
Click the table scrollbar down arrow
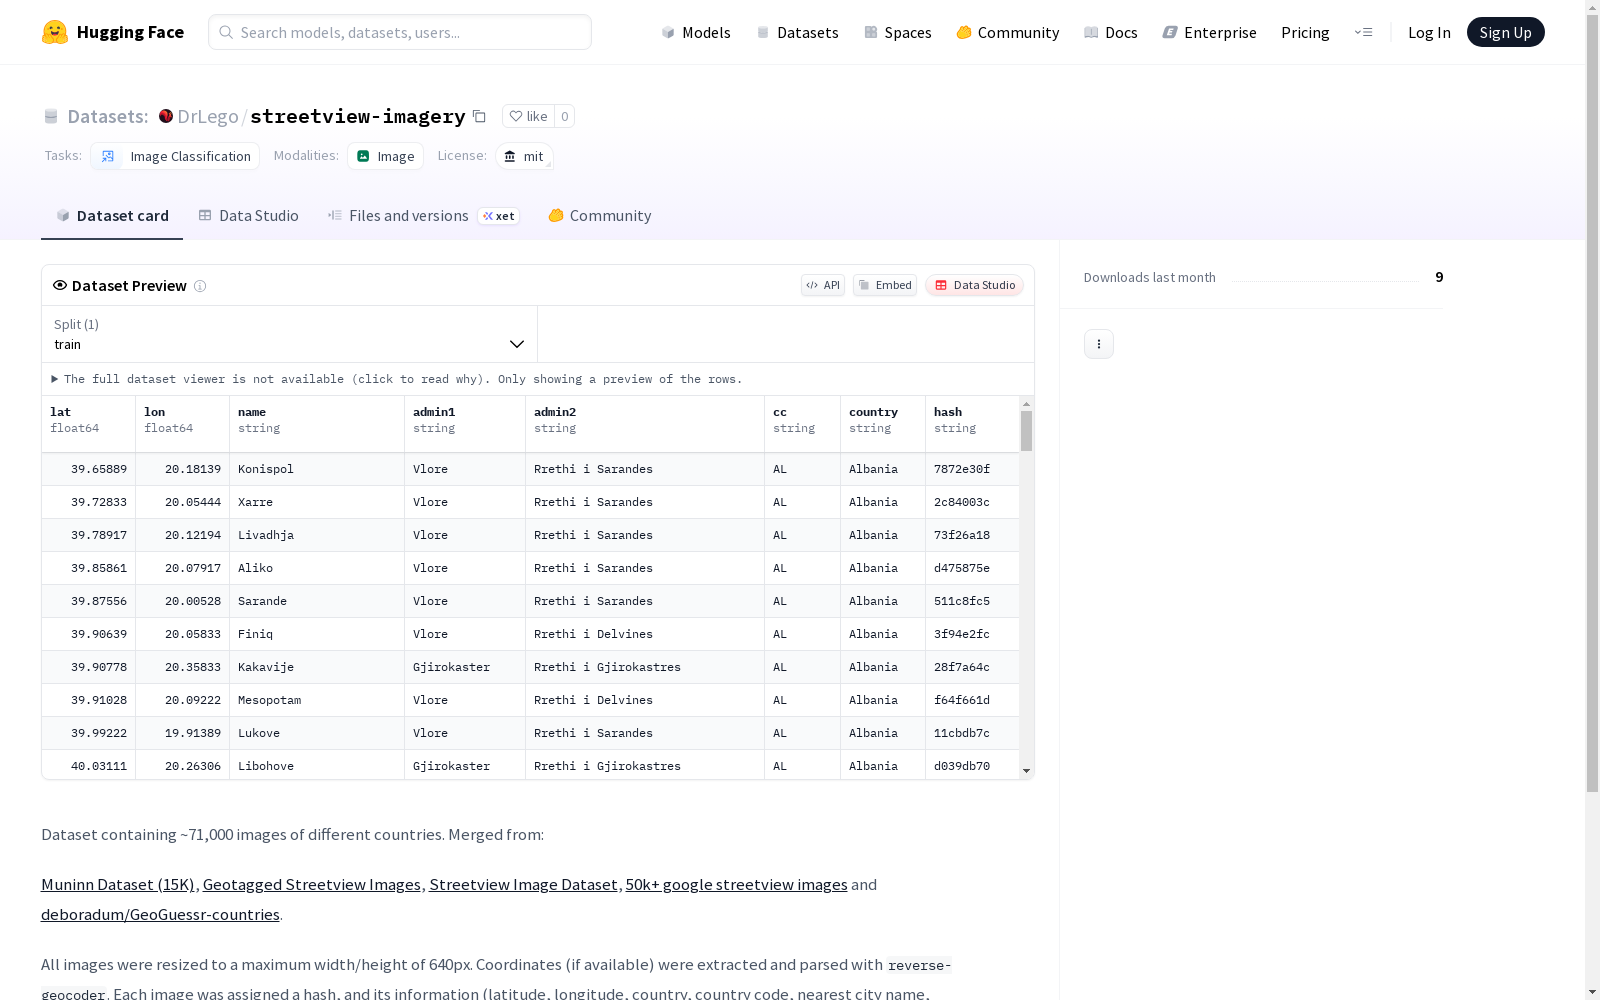[1026, 771]
